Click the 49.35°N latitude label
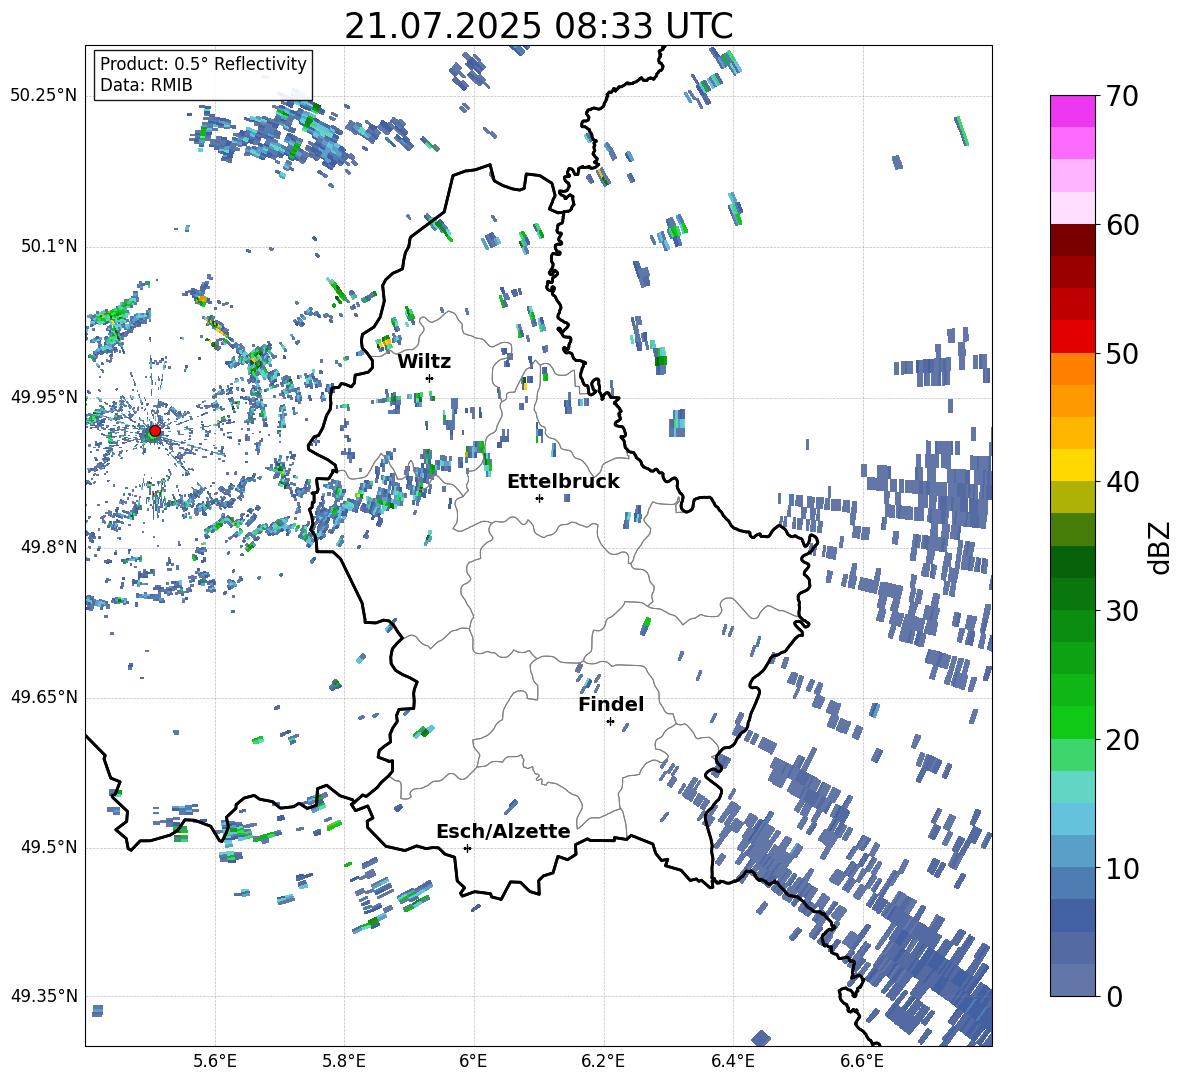The image size is (1184, 1081). (x=44, y=996)
